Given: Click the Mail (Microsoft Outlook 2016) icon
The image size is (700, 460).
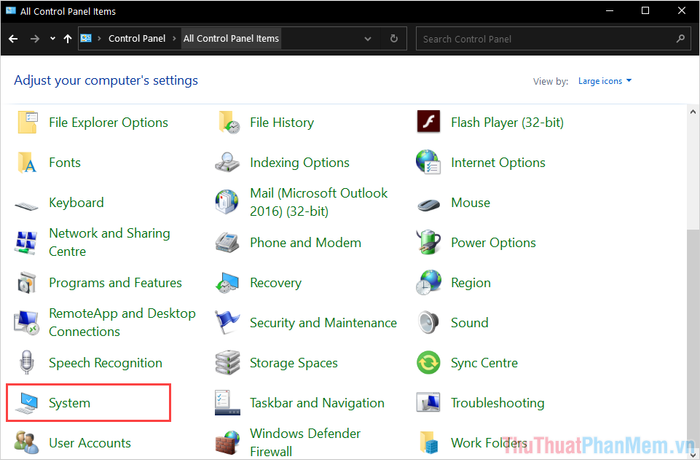Looking at the screenshot, I should (227, 202).
